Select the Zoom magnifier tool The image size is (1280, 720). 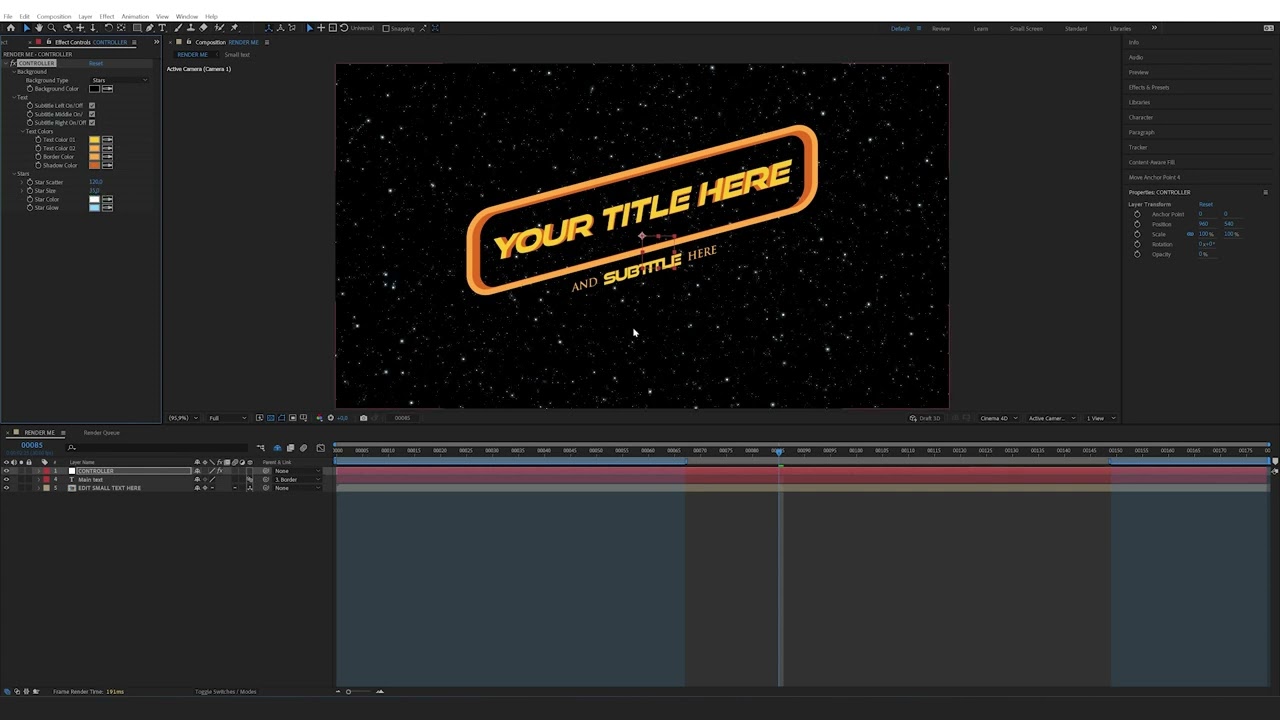[x=52, y=28]
